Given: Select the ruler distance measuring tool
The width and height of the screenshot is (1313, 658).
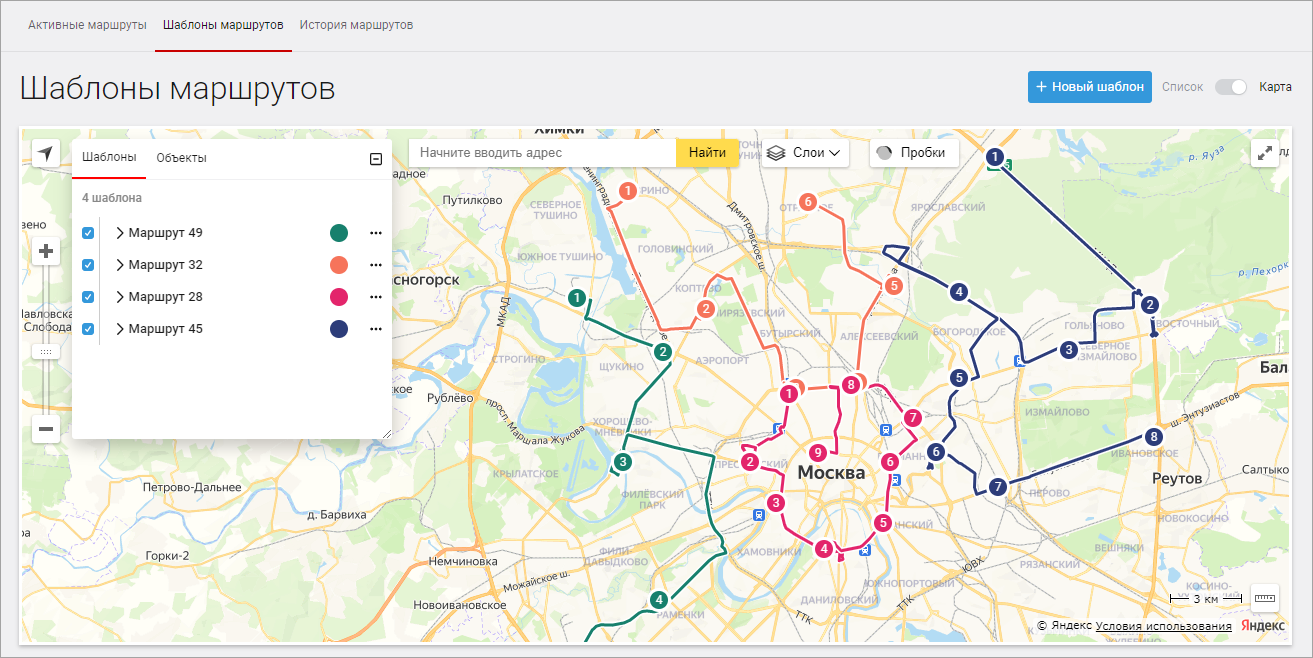Looking at the screenshot, I should pos(1265,598).
